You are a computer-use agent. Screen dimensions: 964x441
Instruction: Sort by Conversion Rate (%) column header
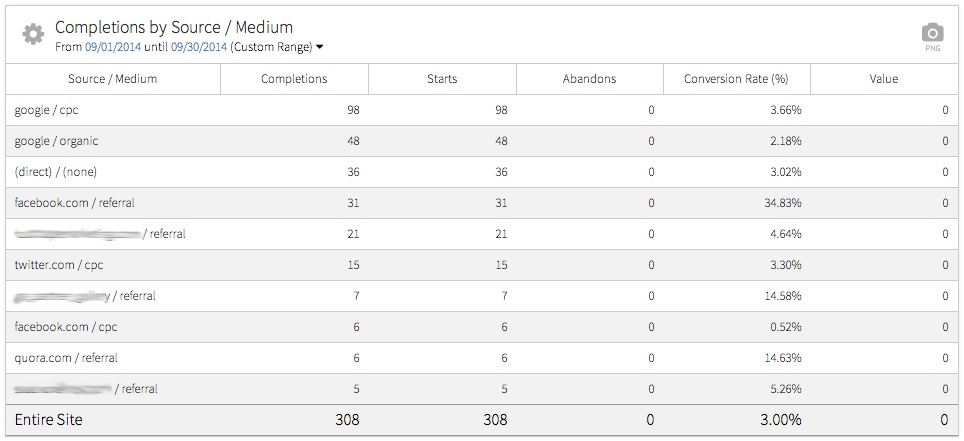coord(736,79)
